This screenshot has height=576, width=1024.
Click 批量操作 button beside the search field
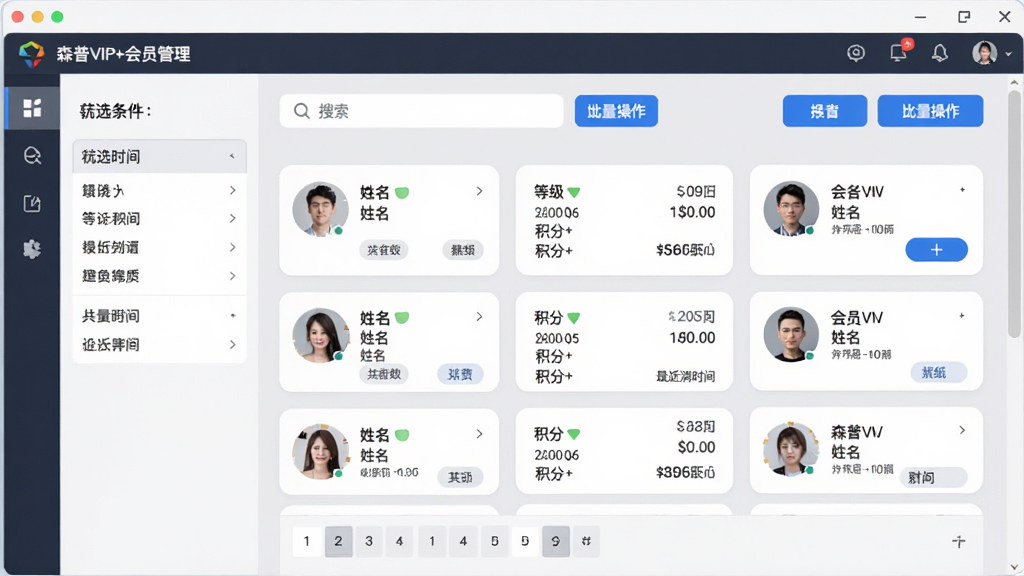point(616,111)
